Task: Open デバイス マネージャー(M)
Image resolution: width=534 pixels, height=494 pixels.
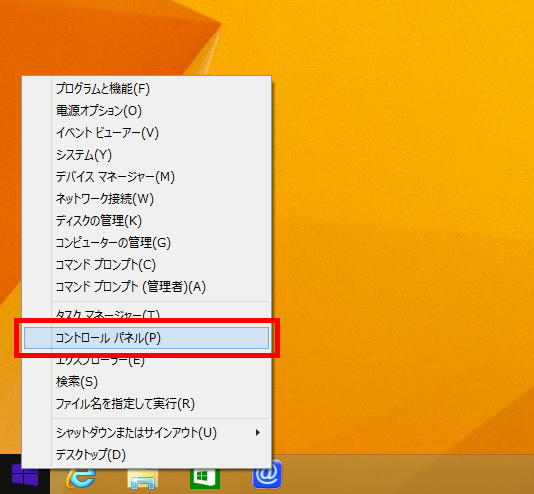Action: click(x=146, y=177)
